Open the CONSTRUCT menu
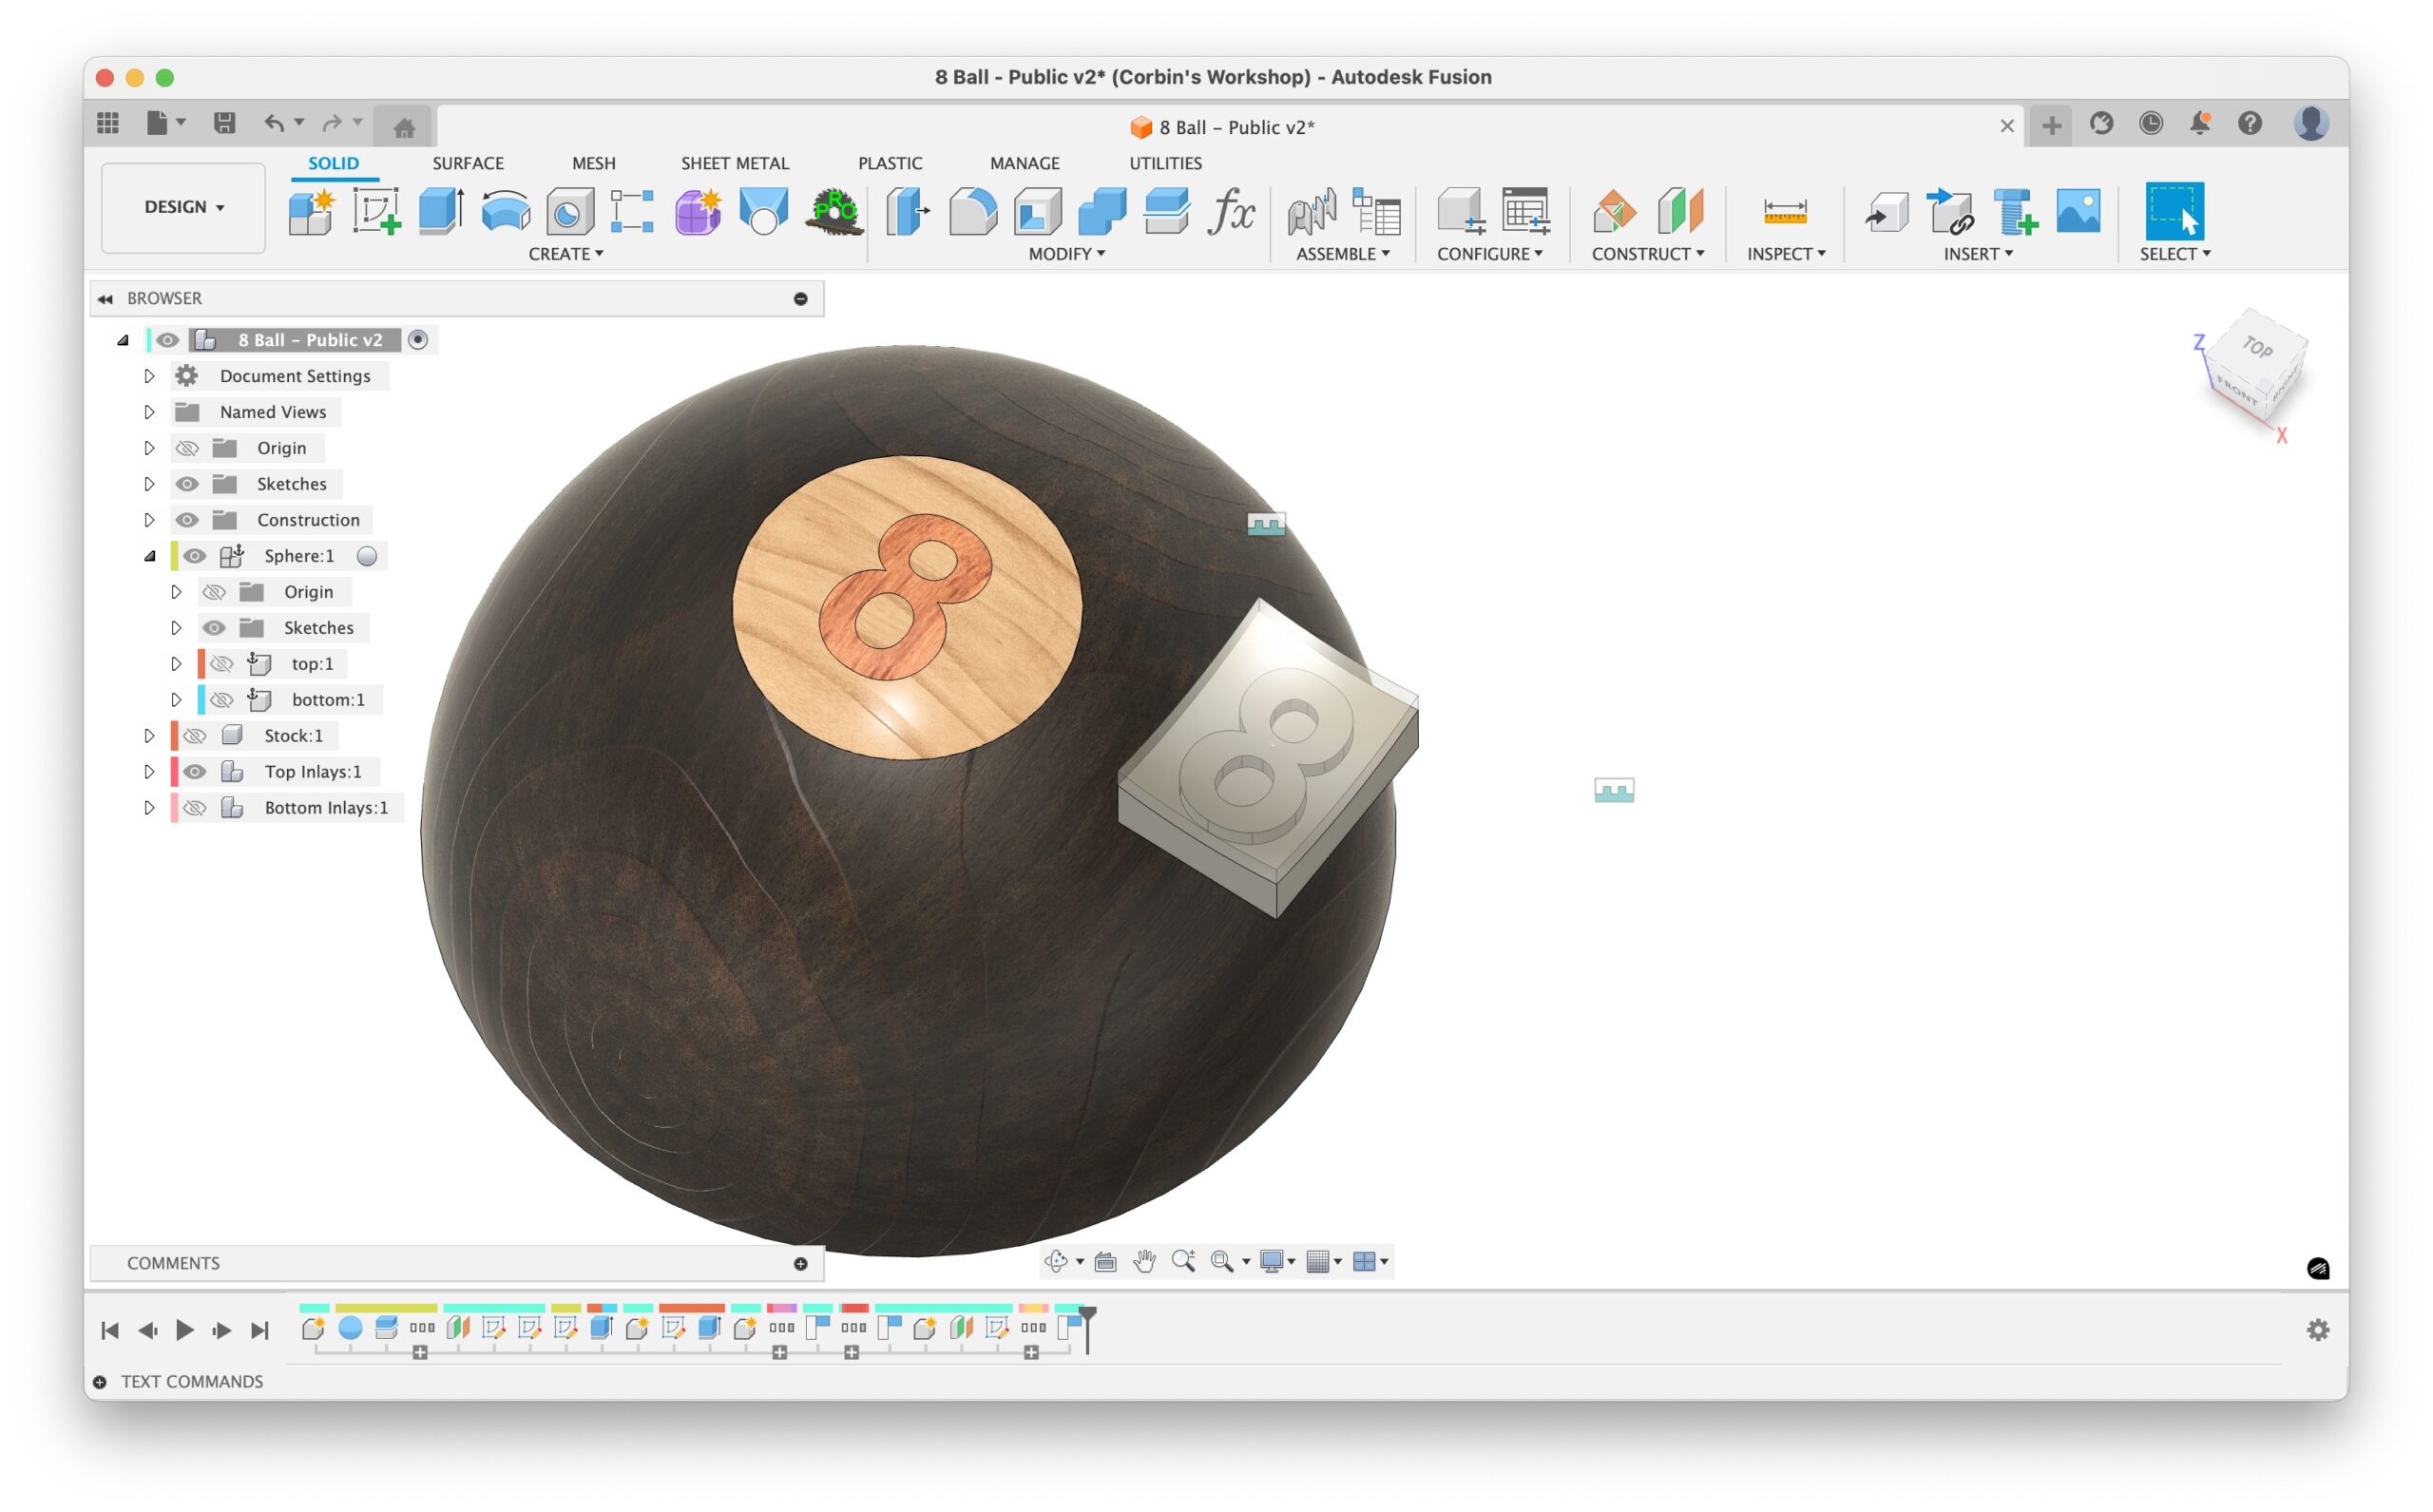The height and width of the screenshot is (1512, 2433). click(1647, 254)
